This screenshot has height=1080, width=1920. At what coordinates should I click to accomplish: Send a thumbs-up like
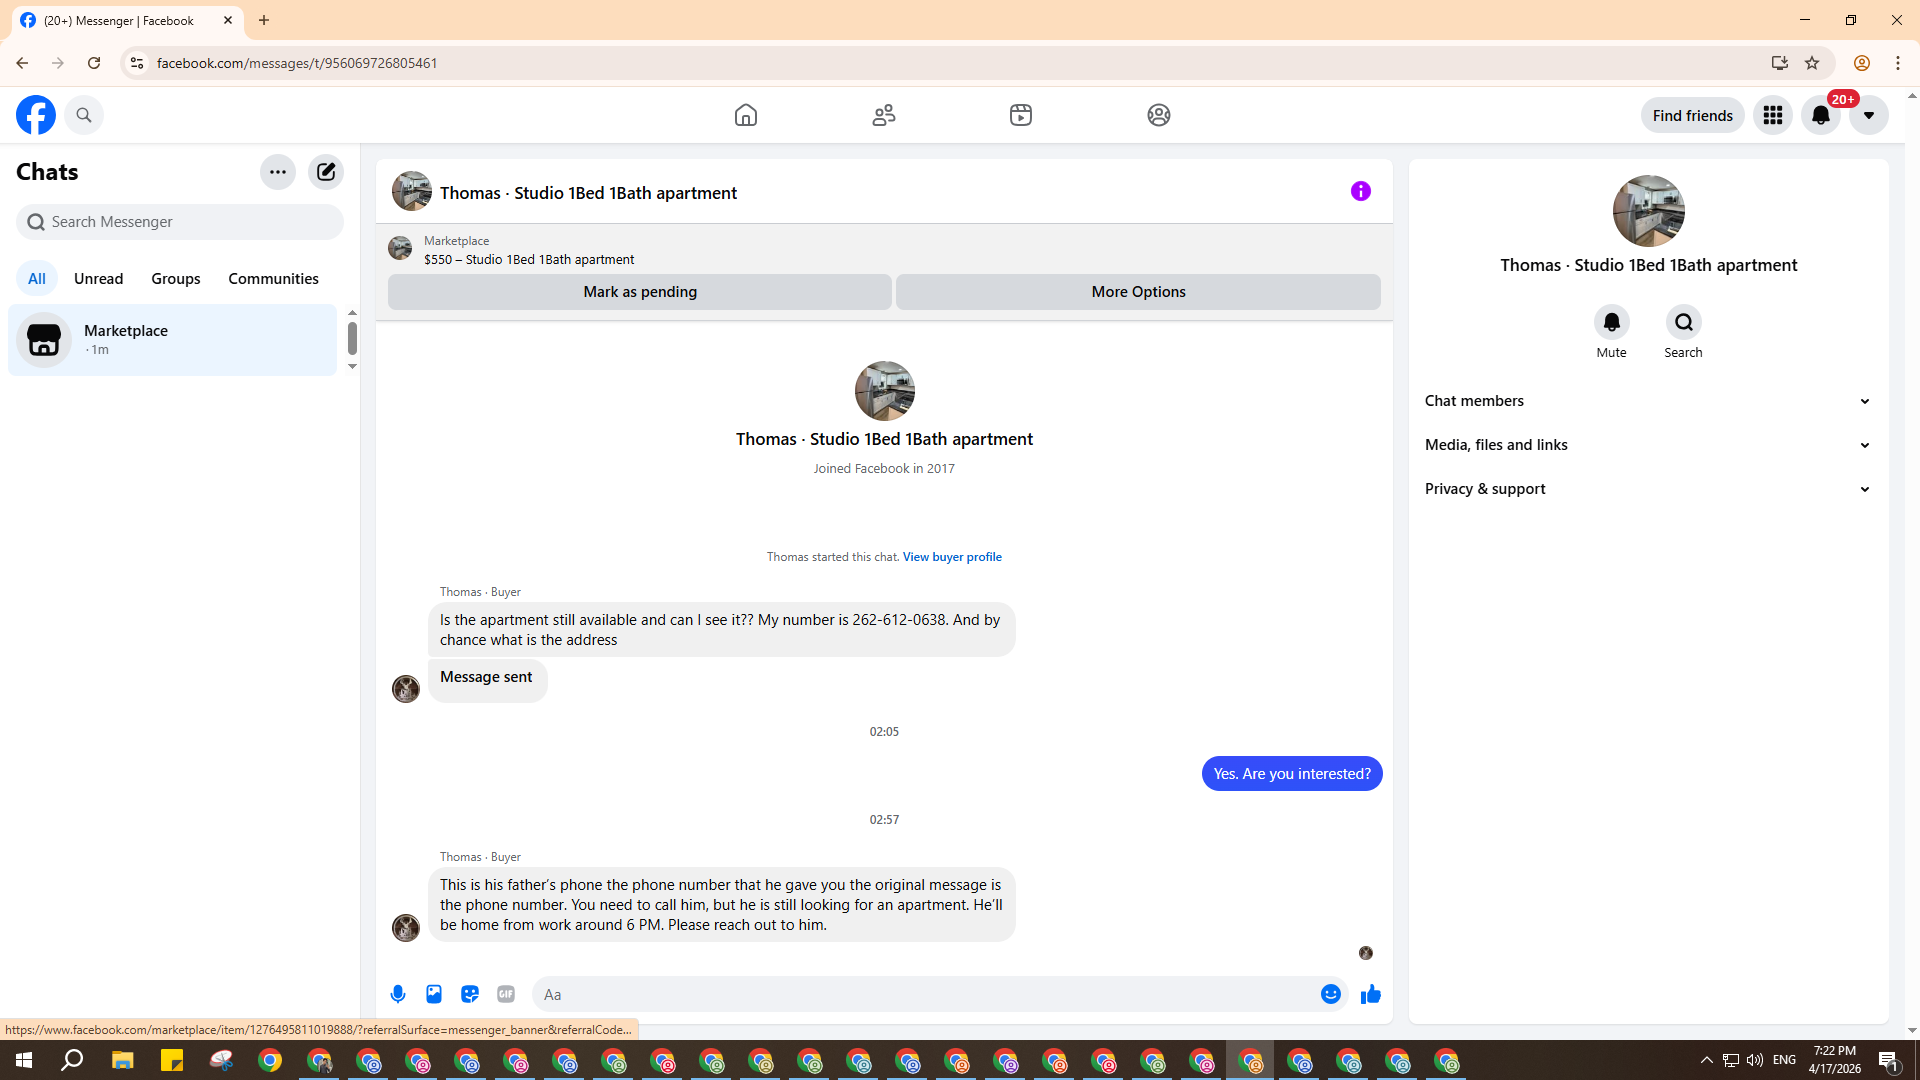point(1371,994)
